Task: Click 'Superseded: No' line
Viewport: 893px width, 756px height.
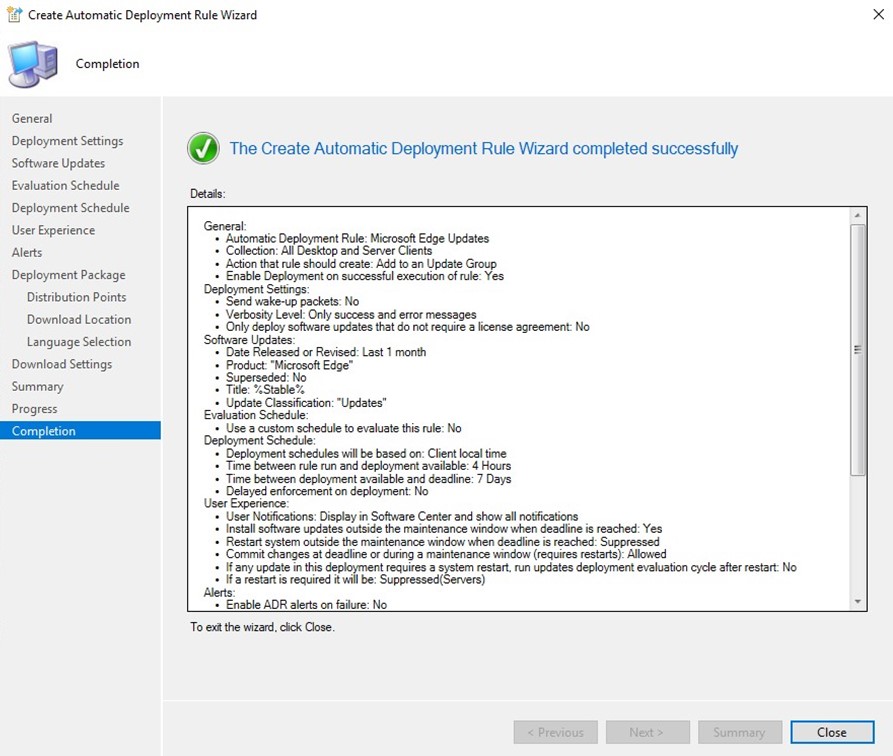Action: coord(266,378)
